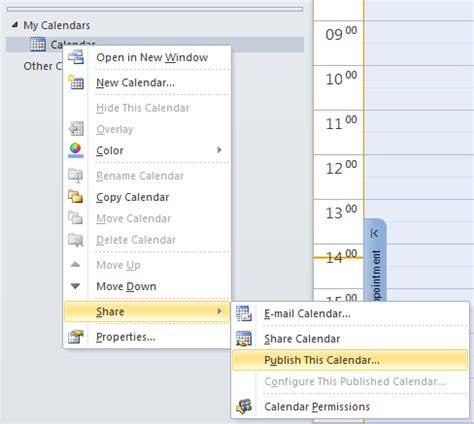Click the New Calendar icon
Viewport: 474px width, 424px height.
(x=76, y=82)
